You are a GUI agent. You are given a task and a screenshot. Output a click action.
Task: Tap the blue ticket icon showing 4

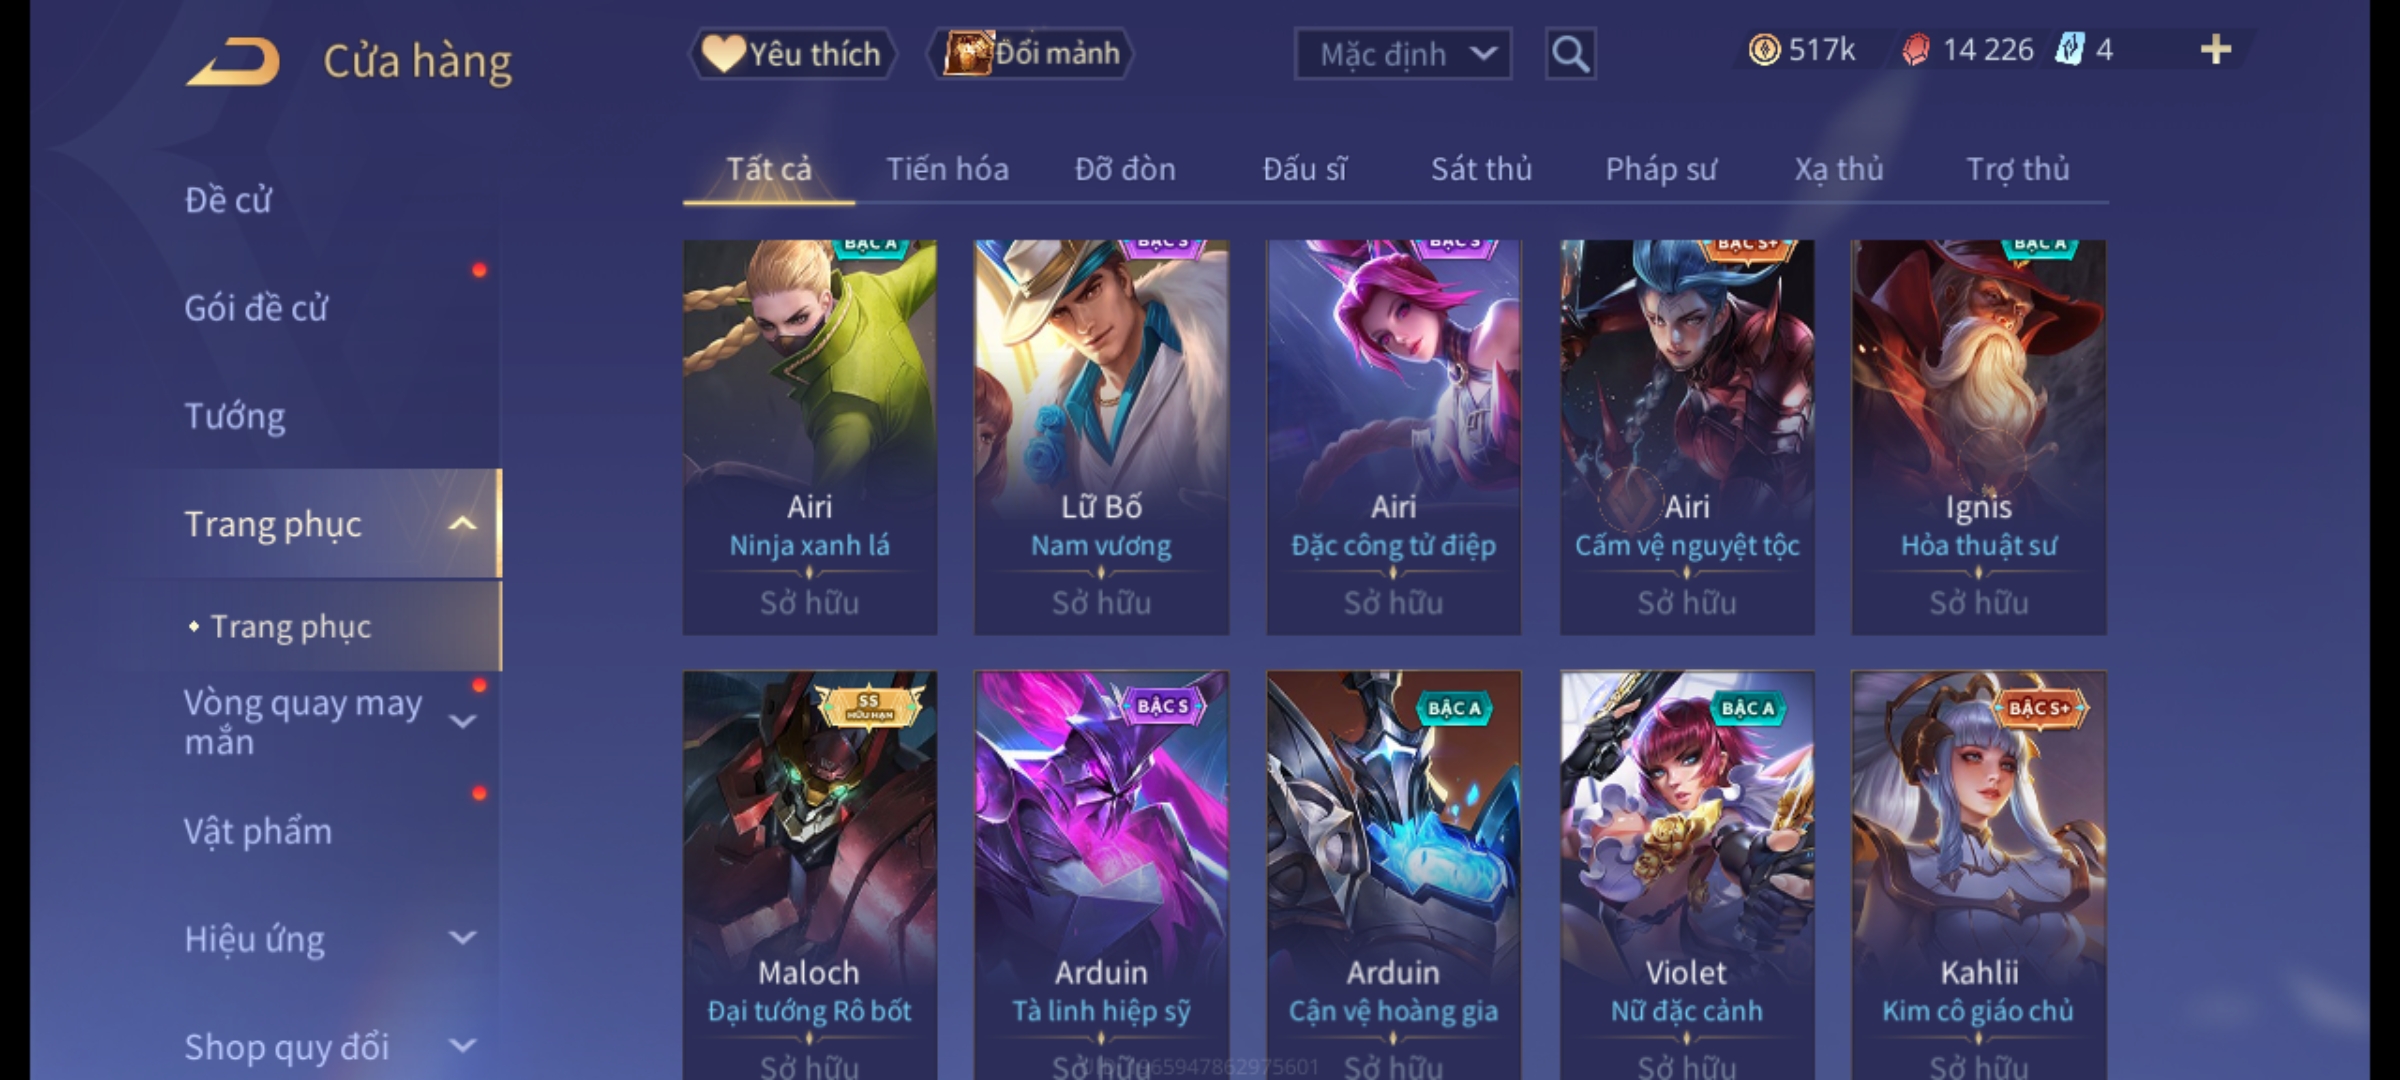click(2069, 49)
